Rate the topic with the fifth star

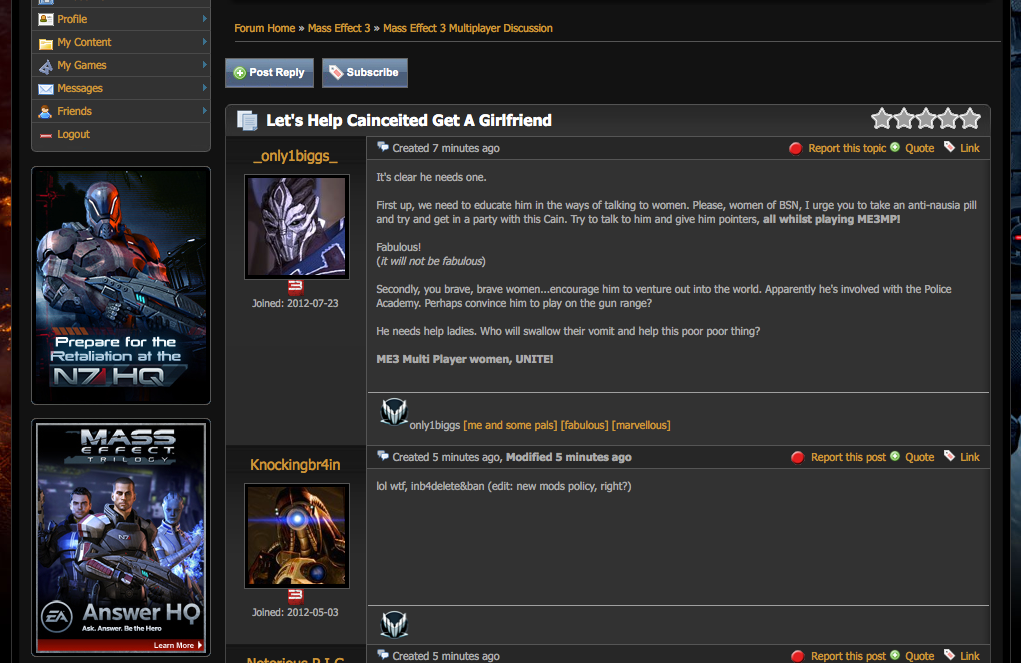coord(970,119)
